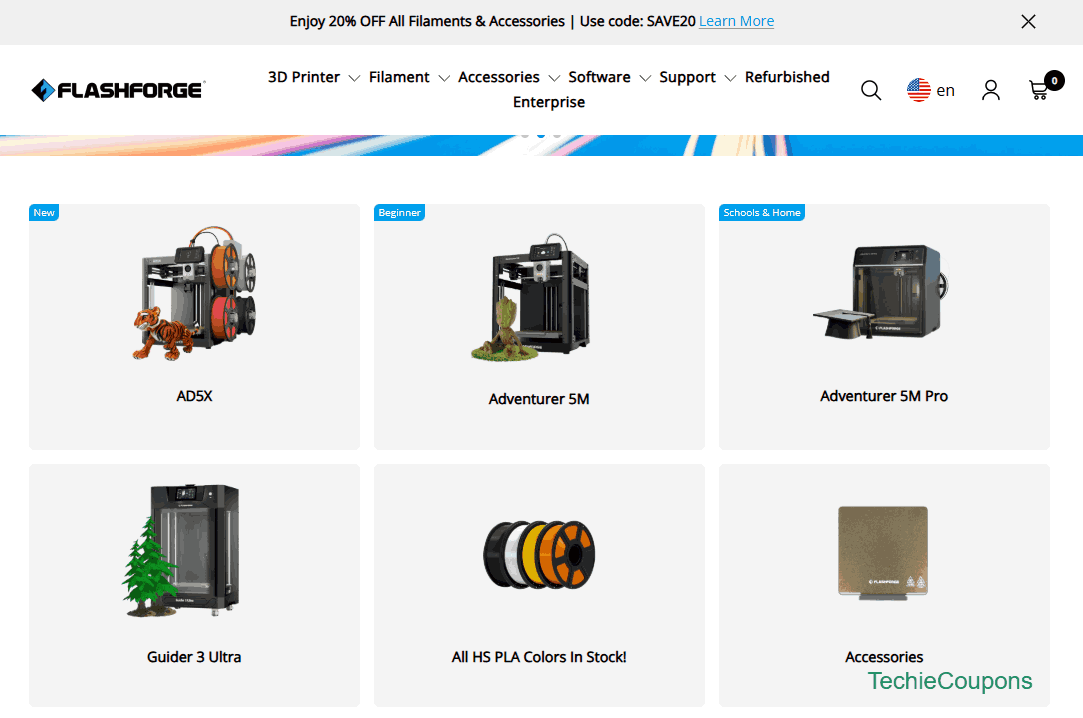Image resolution: width=1083 pixels, height=718 pixels.
Task: Click the cart item count badge
Action: point(1054,81)
